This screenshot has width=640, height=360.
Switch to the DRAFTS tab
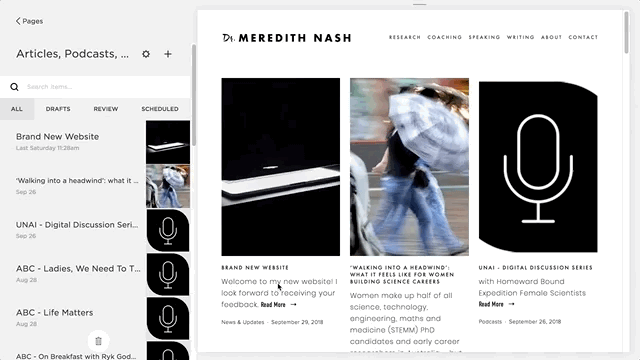pyautogui.click(x=58, y=109)
